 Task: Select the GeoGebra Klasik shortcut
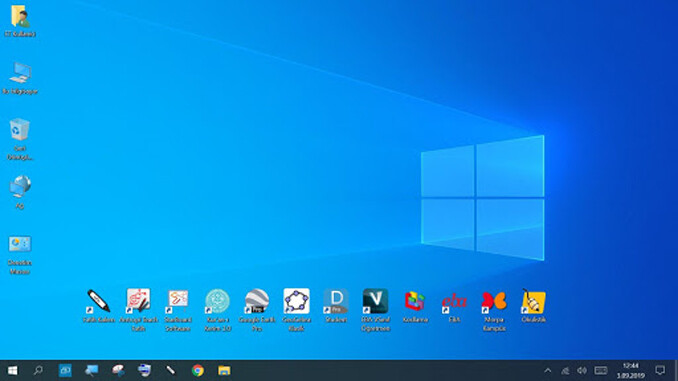(297, 301)
